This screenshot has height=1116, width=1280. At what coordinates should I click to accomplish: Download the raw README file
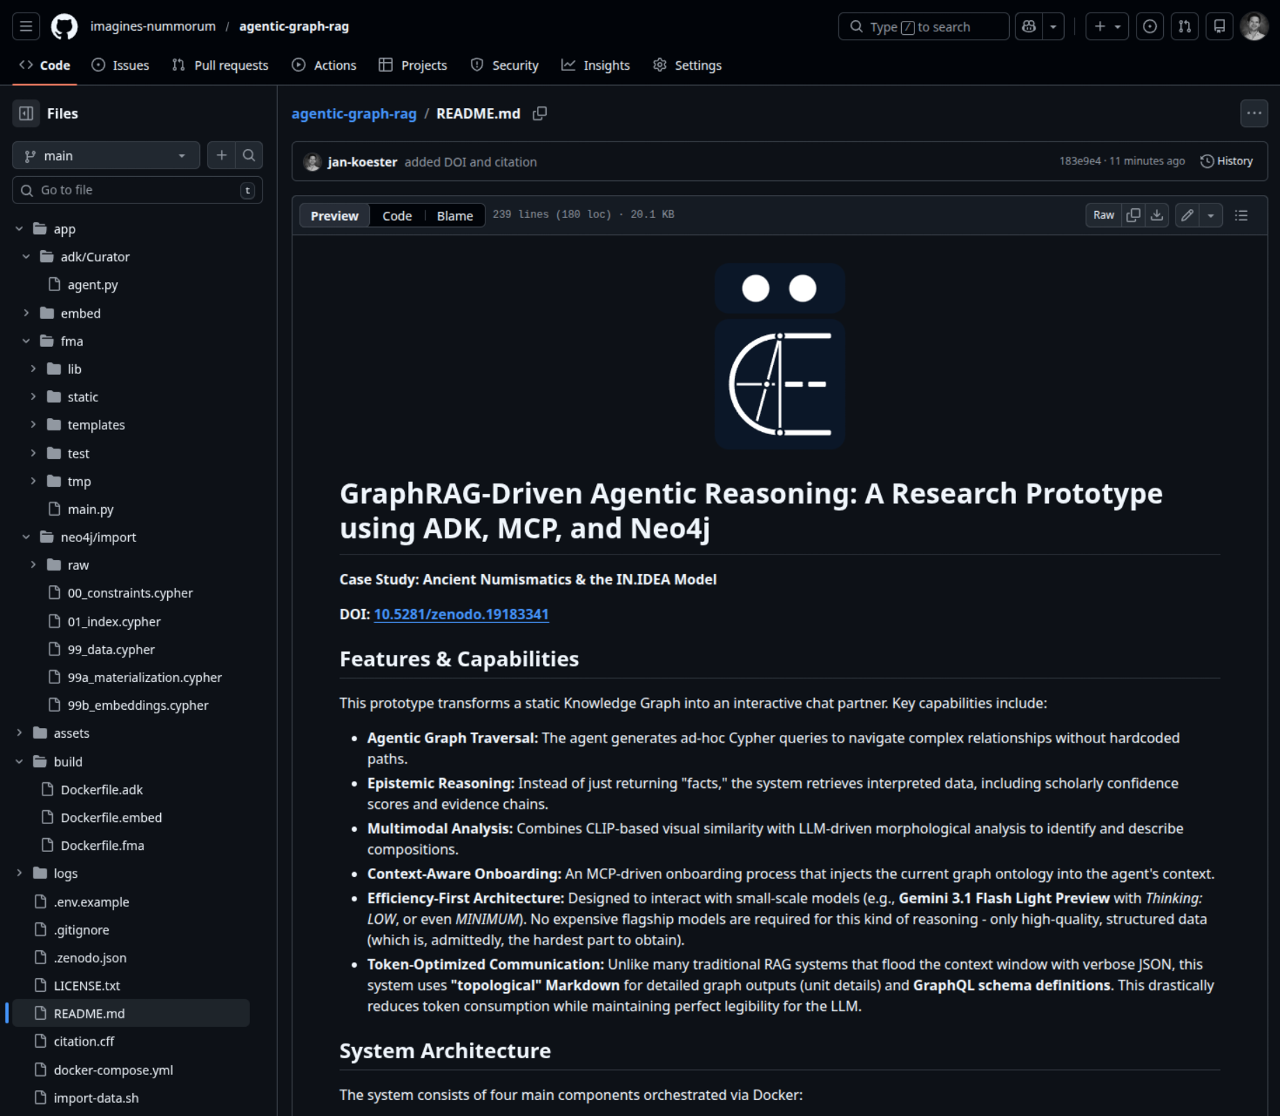pos(1157,215)
